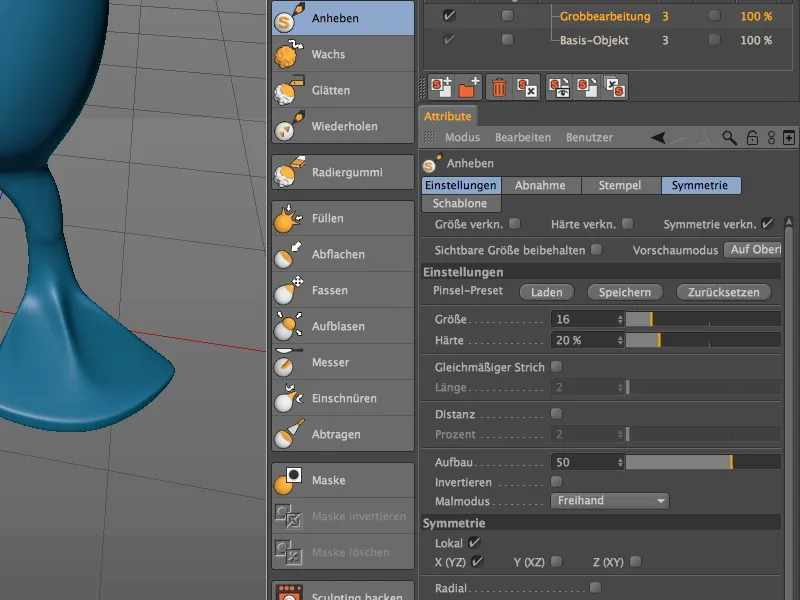The image size is (800, 600).
Task: Activate the Wiederholen brush
Action: tap(343, 126)
